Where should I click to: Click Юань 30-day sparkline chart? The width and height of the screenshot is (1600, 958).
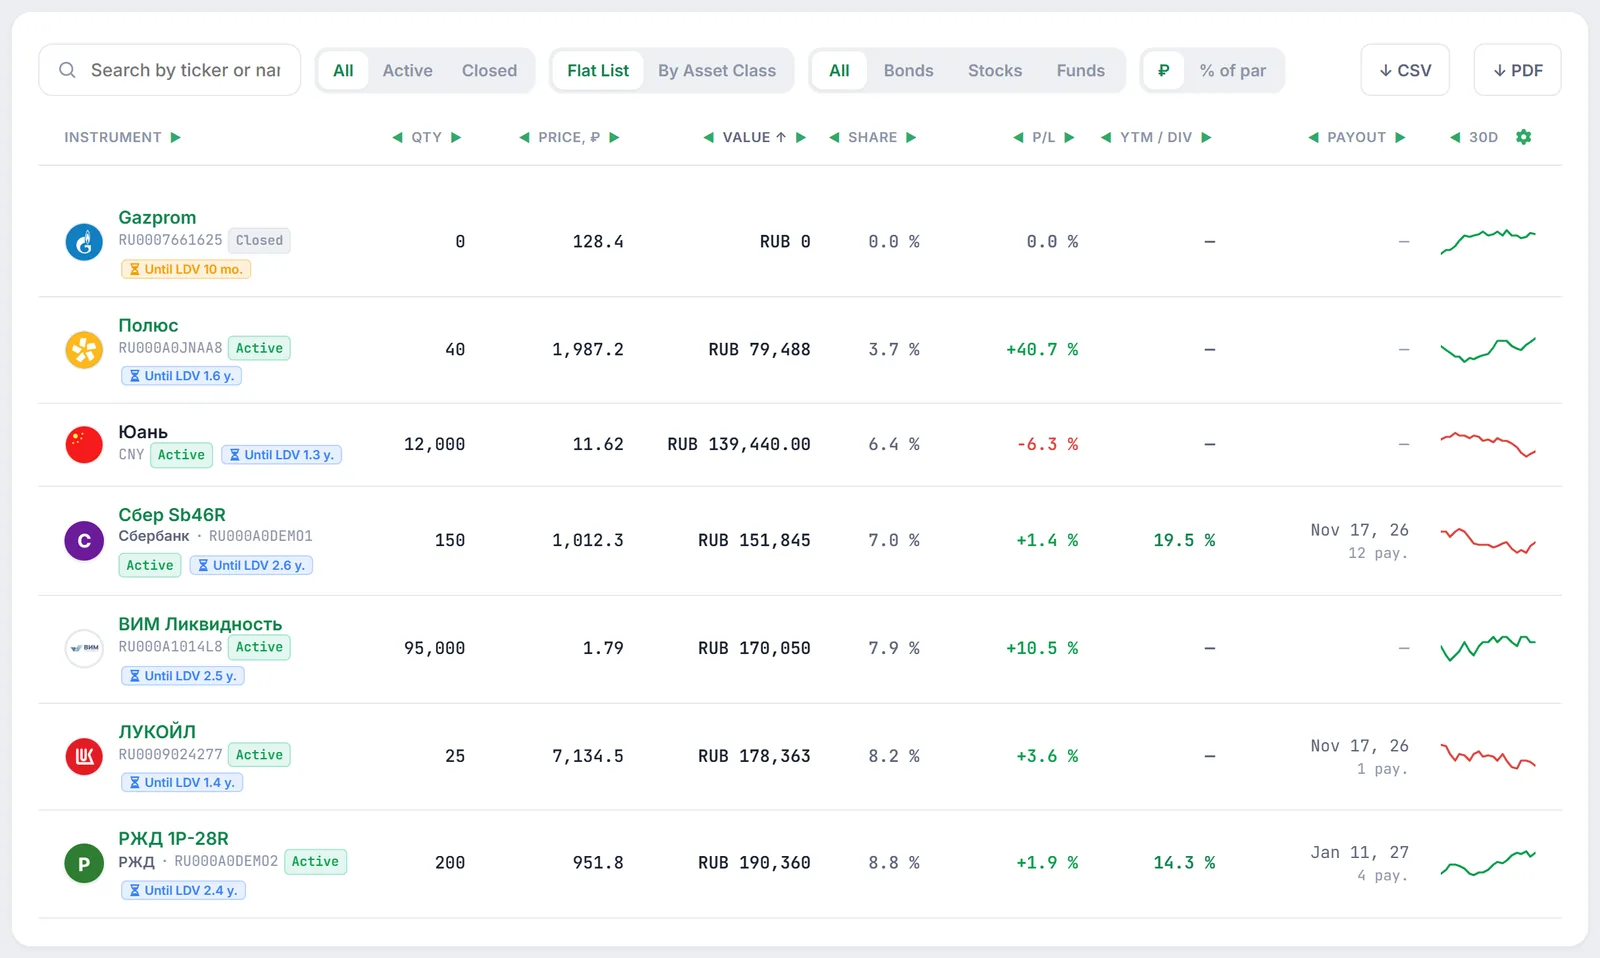click(x=1487, y=444)
